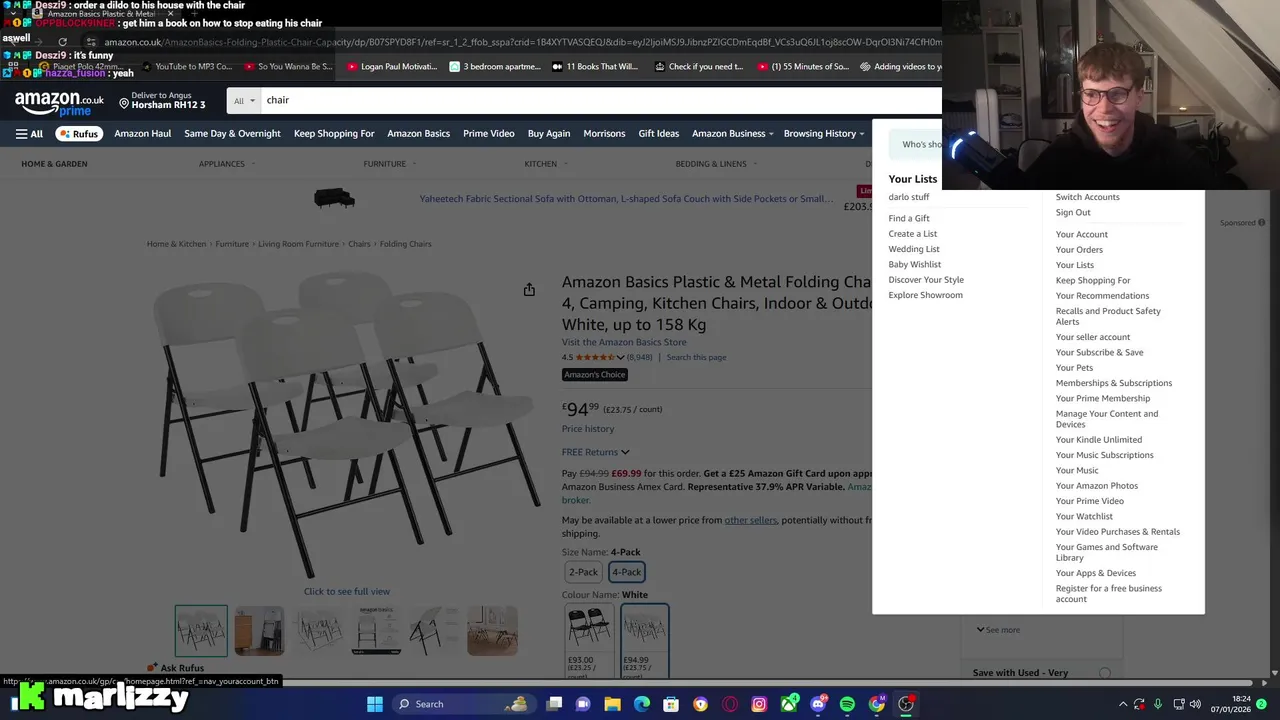The image size is (1280, 720).
Task: Reload the page with browser refresh button
Action: 62,42
